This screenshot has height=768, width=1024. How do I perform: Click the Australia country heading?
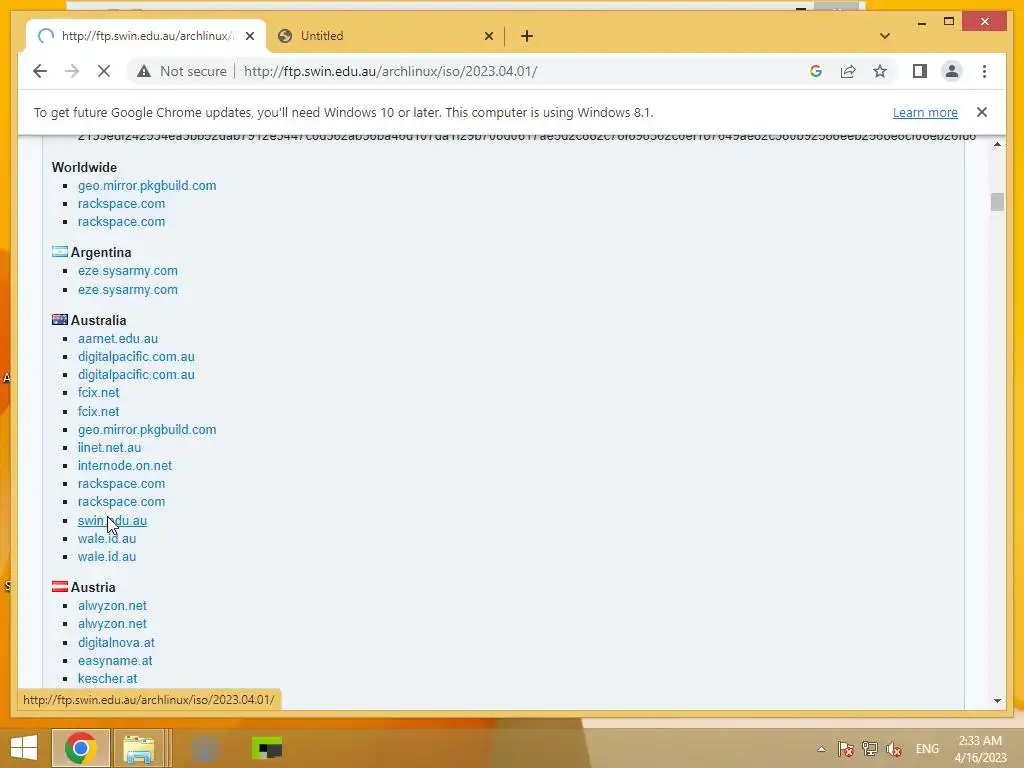tap(99, 320)
